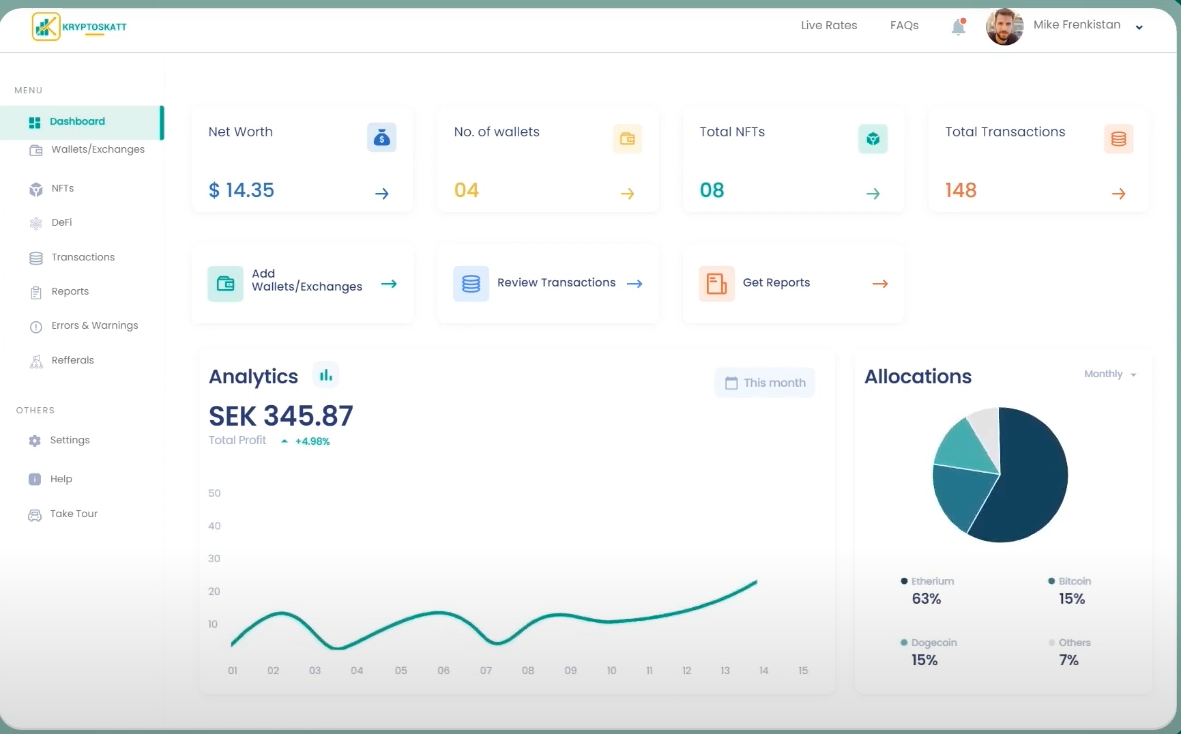Select the NFTs sidebar icon
Screen dimensions: 1181x734
click(x=33, y=188)
